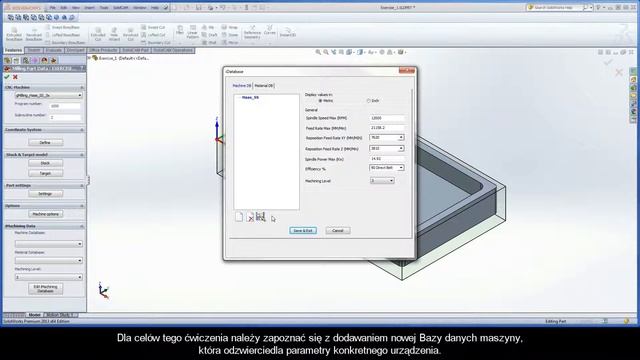Click the Instant3D tool
This screenshot has width=640, height=360.
(287, 32)
